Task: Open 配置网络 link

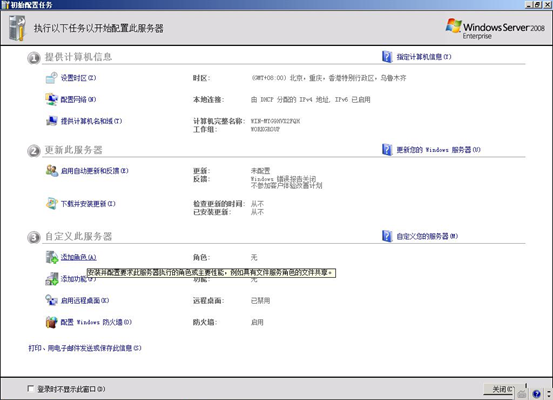Action: pyautogui.click(x=78, y=99)
